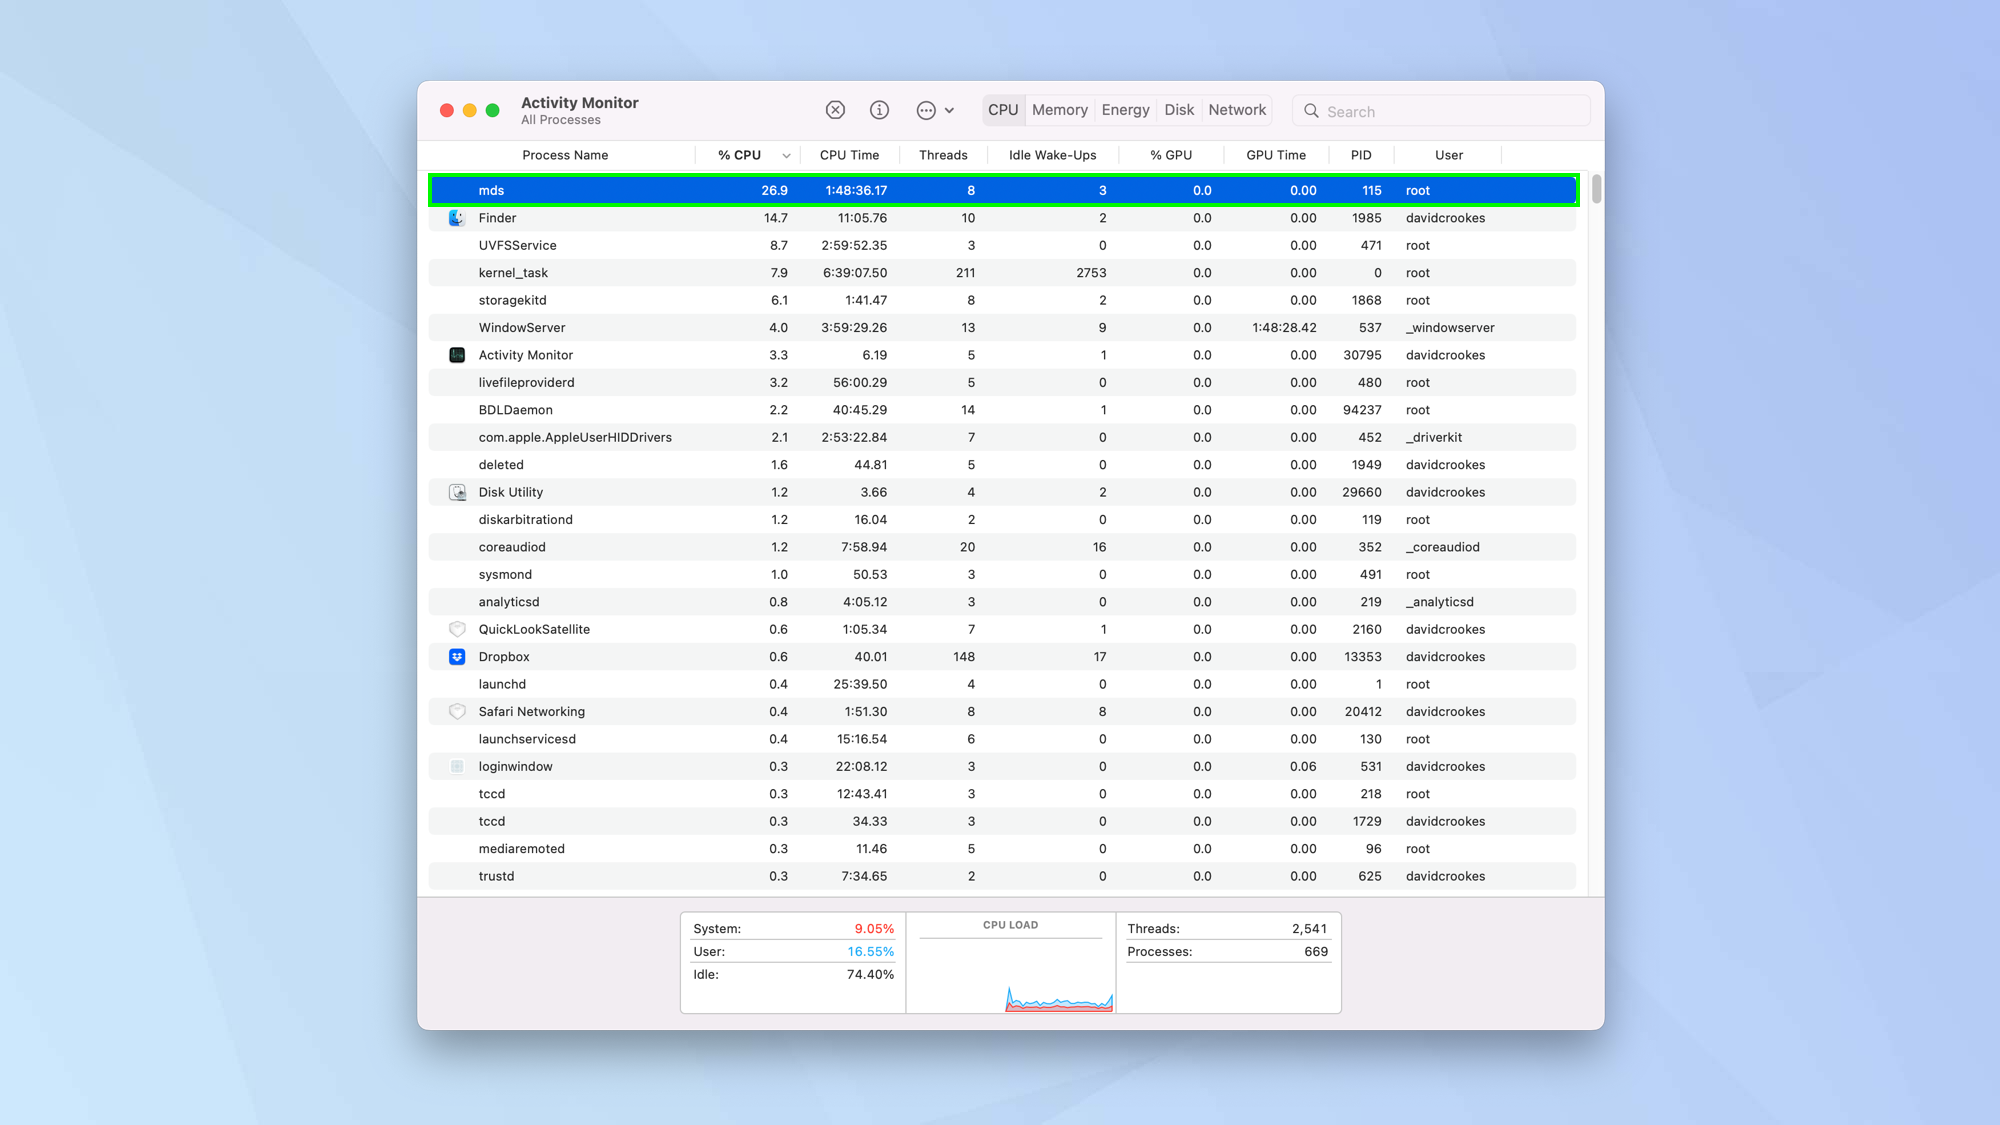Select the Dropbox process name
Viewport: 2000px width, 1125px height.
[x=503, y=657]
